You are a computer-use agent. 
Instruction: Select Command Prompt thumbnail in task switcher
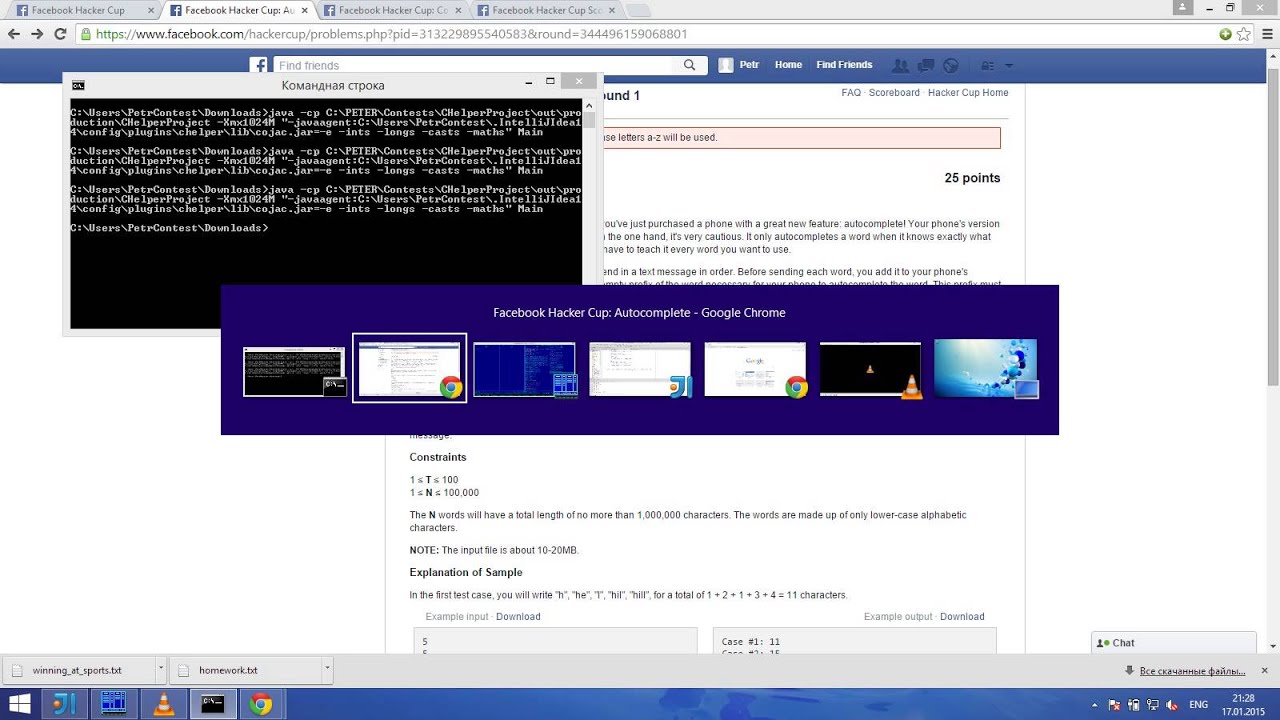tap(294, 372)
